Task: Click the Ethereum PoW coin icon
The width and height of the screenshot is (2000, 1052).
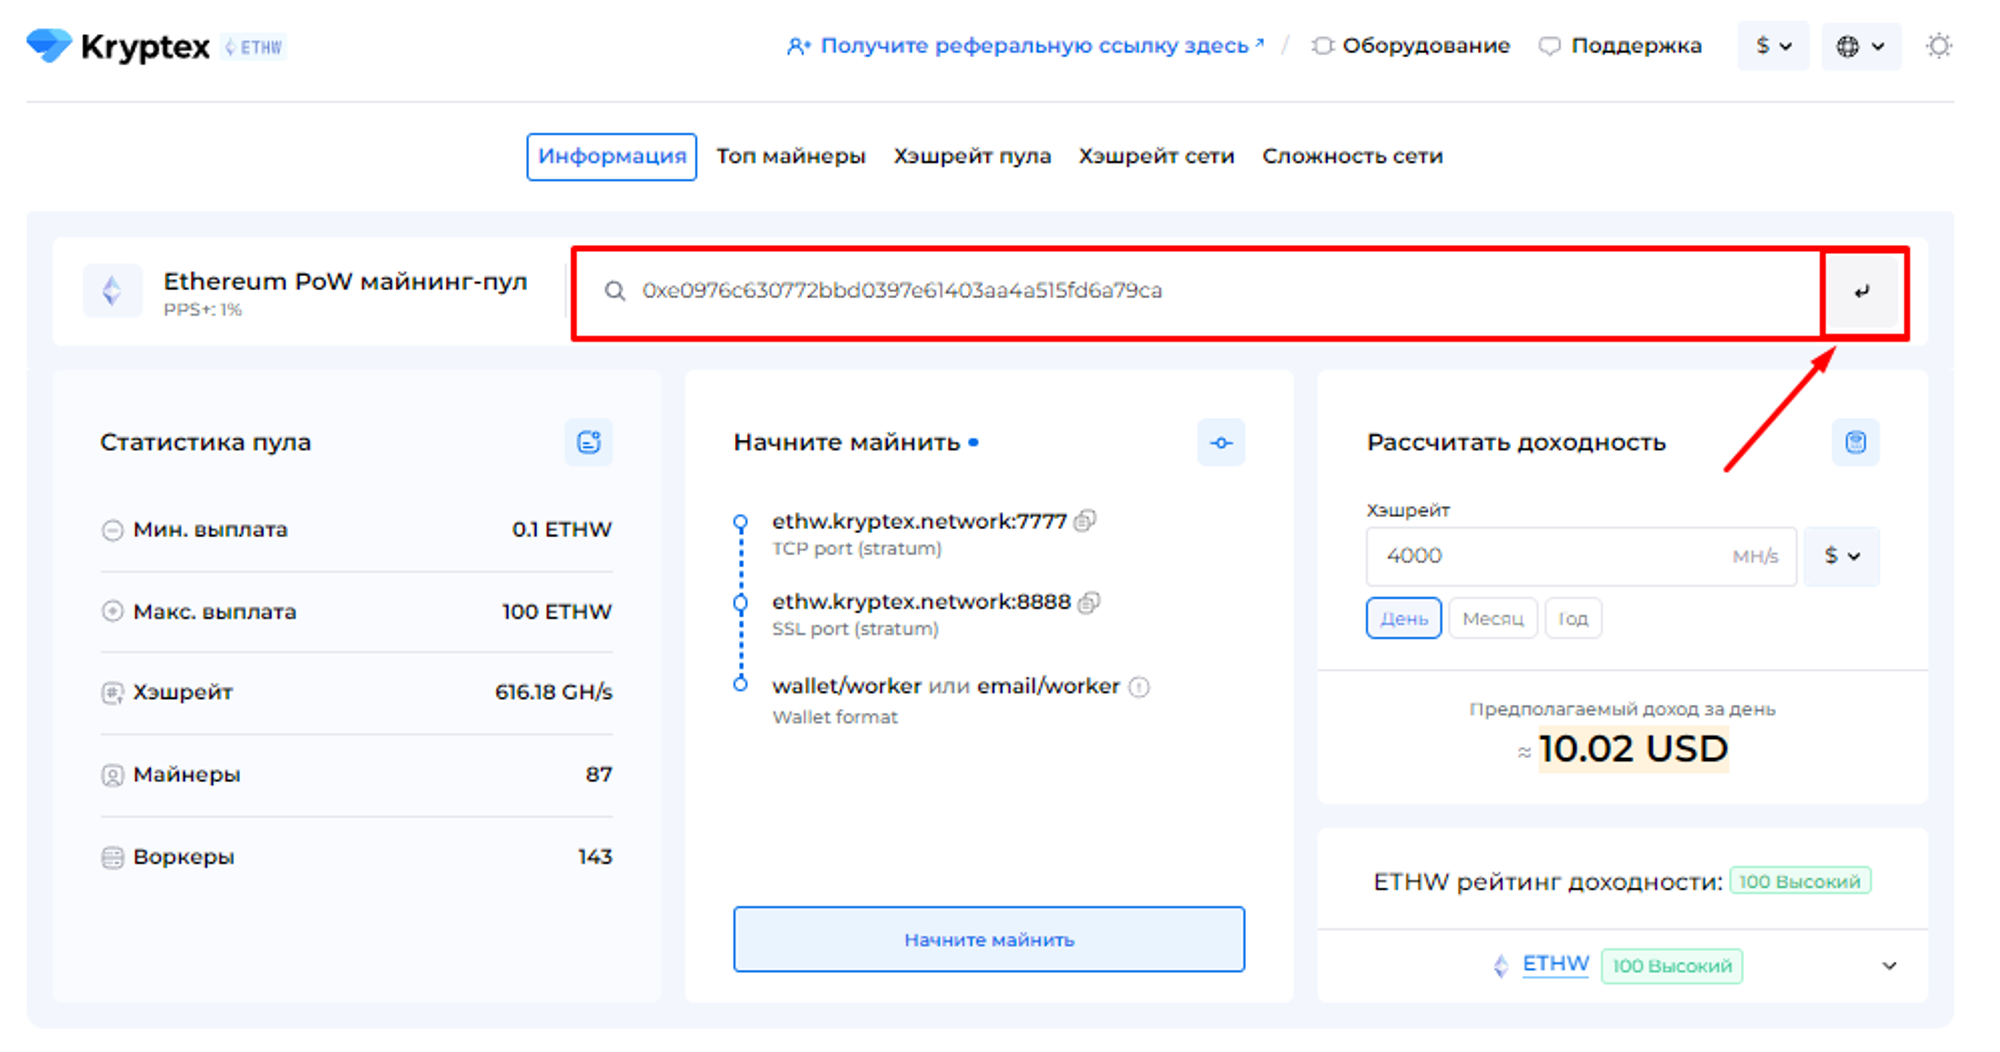Action: (x=112, y=291)
